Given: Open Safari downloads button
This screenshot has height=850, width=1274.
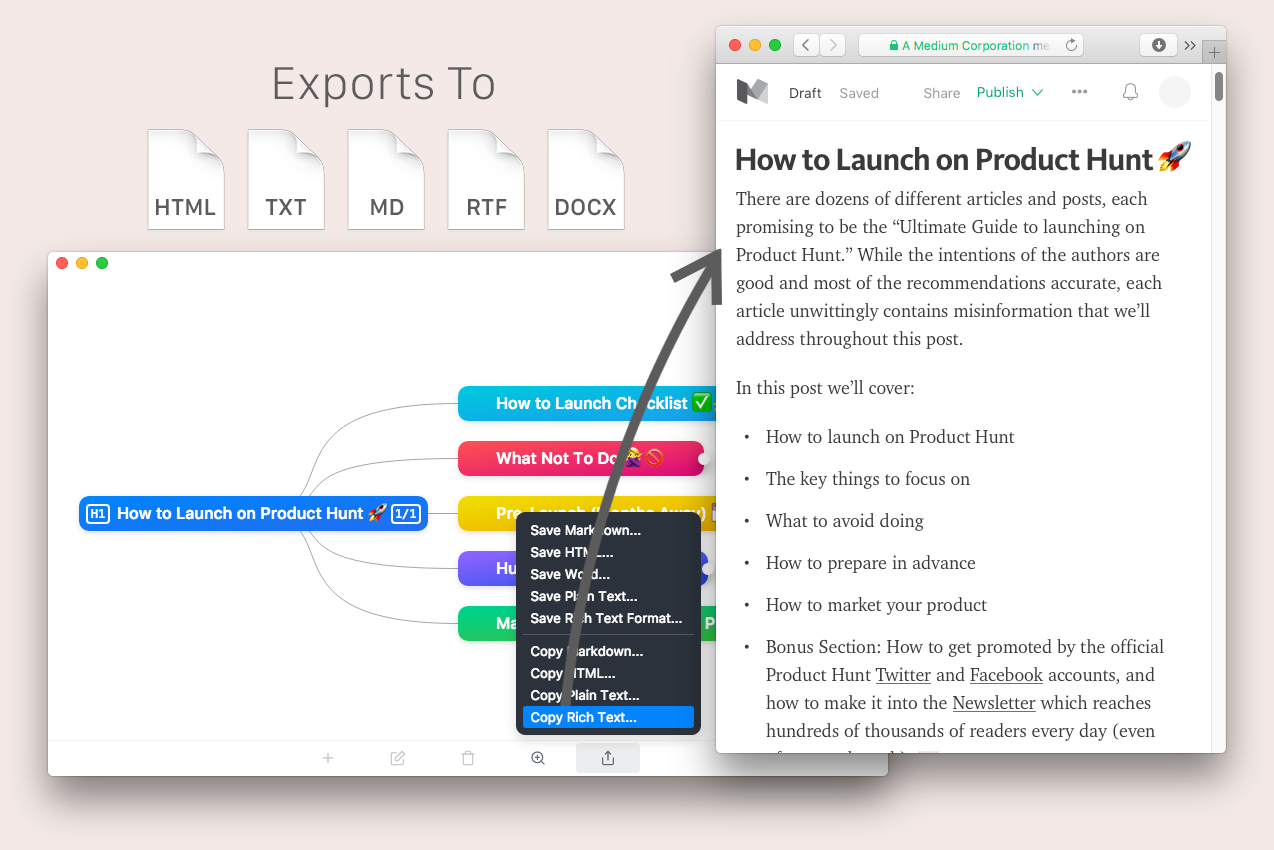Looking at the screenshot, I should tap(1158, 45).
